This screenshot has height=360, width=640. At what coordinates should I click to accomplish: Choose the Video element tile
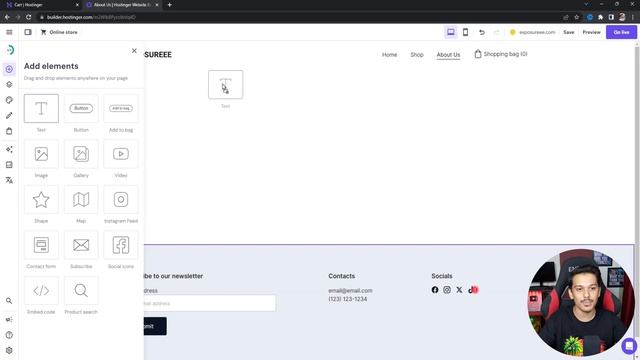[121, 154]
